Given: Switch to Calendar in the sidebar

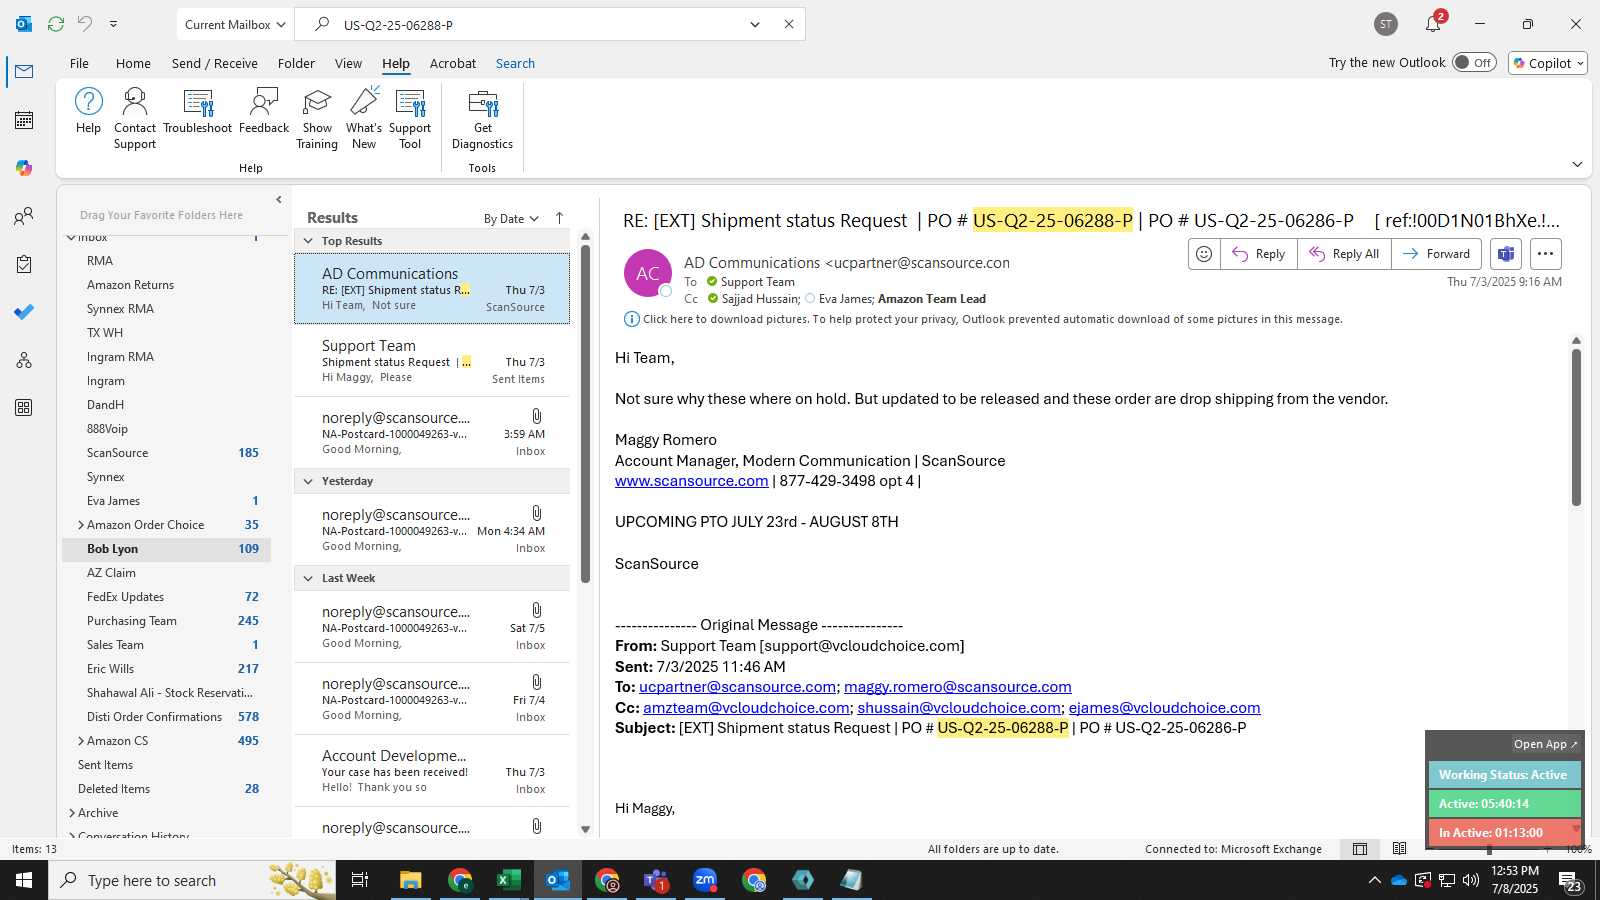Looking at the screenshot, I should click(x=24, y=120).
